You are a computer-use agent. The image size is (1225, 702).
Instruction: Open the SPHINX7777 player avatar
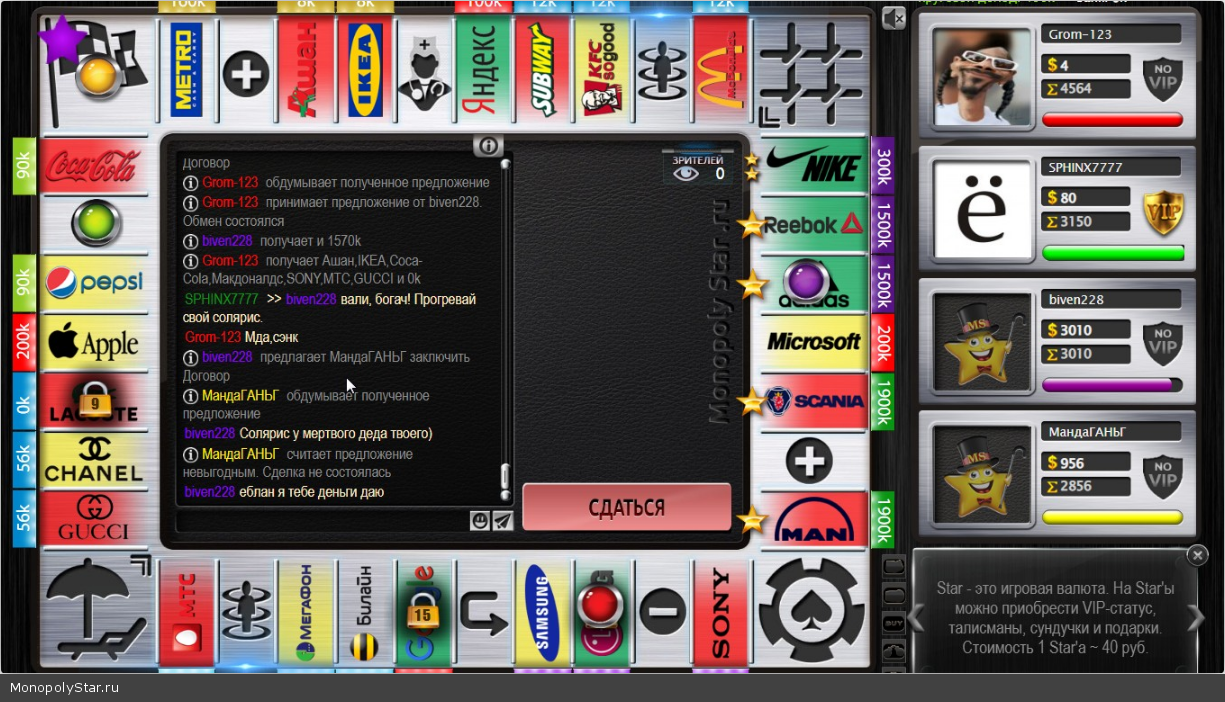tap(981, 209)
